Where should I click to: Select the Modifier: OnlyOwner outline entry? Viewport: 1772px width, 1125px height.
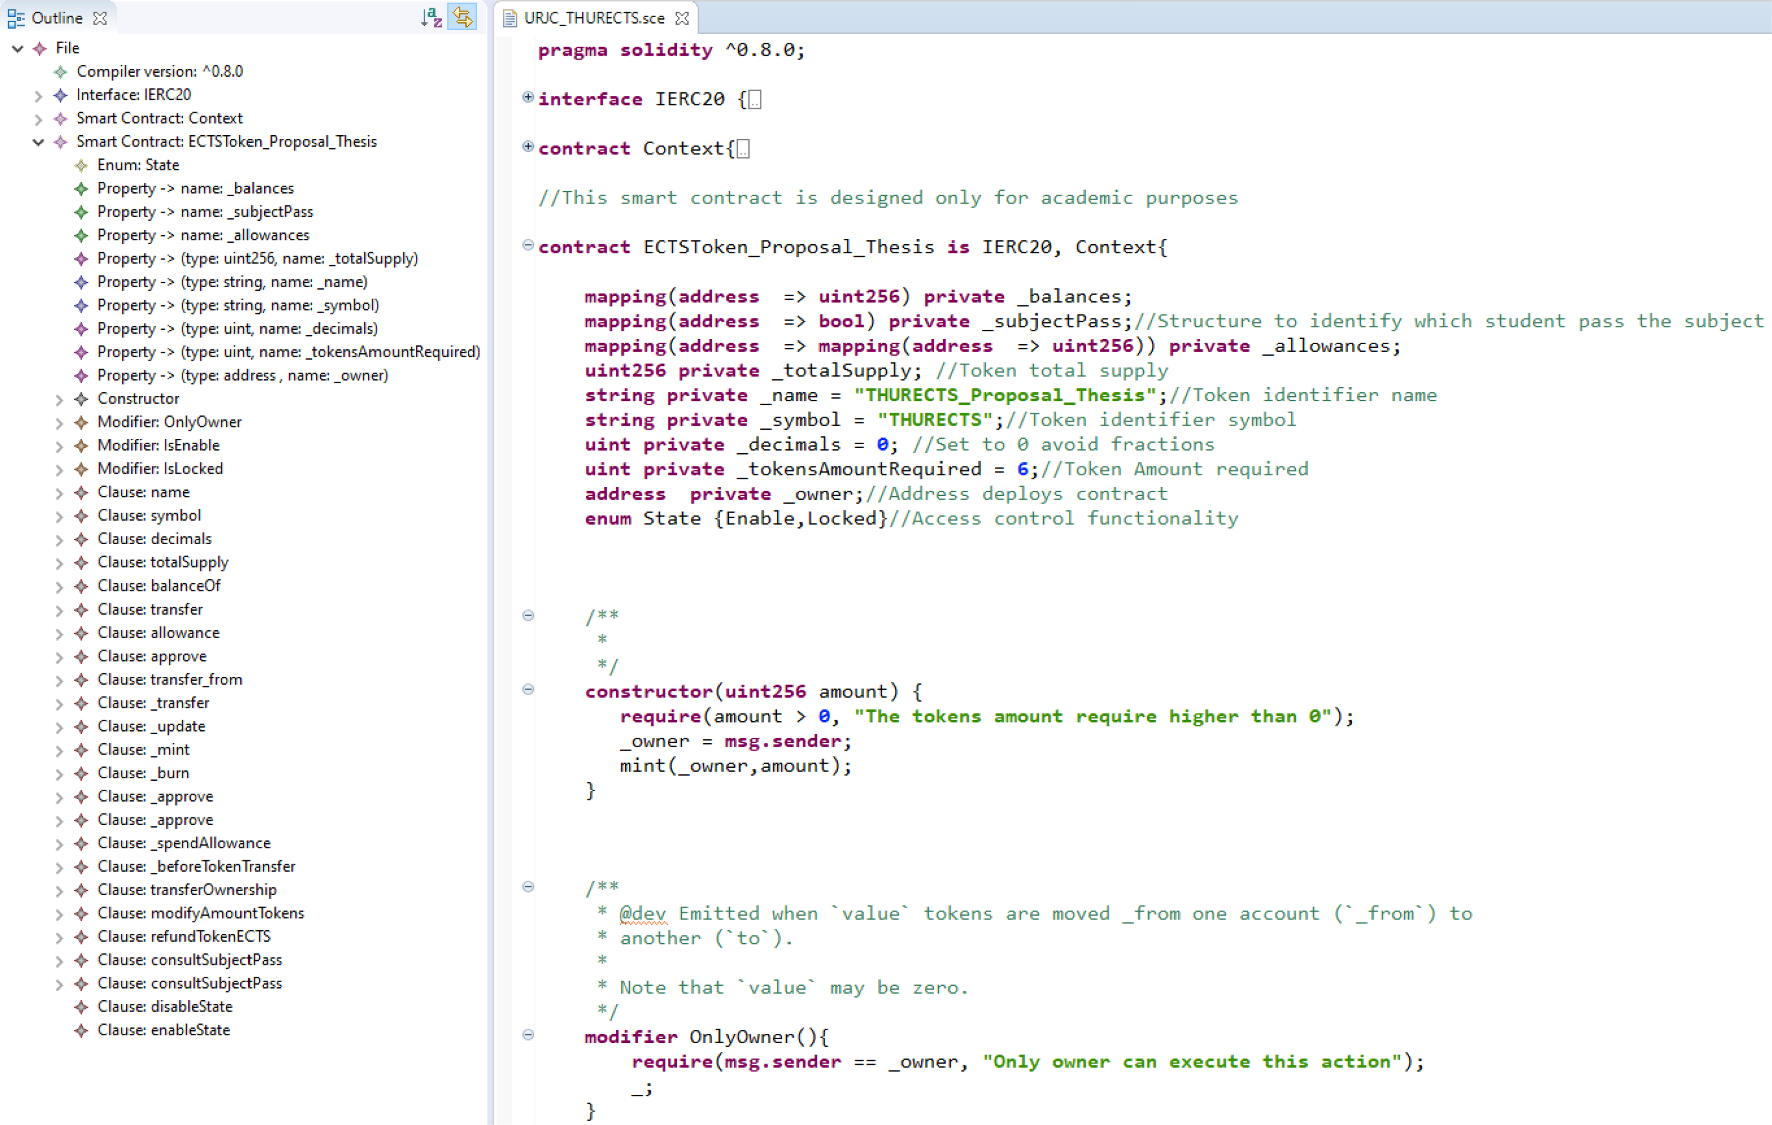click(x=169, y=422)
